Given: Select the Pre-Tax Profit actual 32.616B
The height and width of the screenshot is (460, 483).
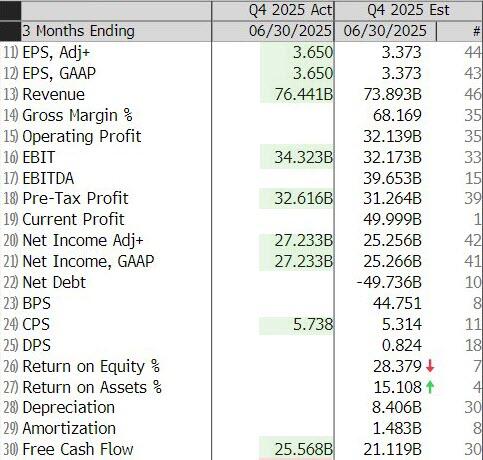Looking at the screenshot, I should [304, 199].
